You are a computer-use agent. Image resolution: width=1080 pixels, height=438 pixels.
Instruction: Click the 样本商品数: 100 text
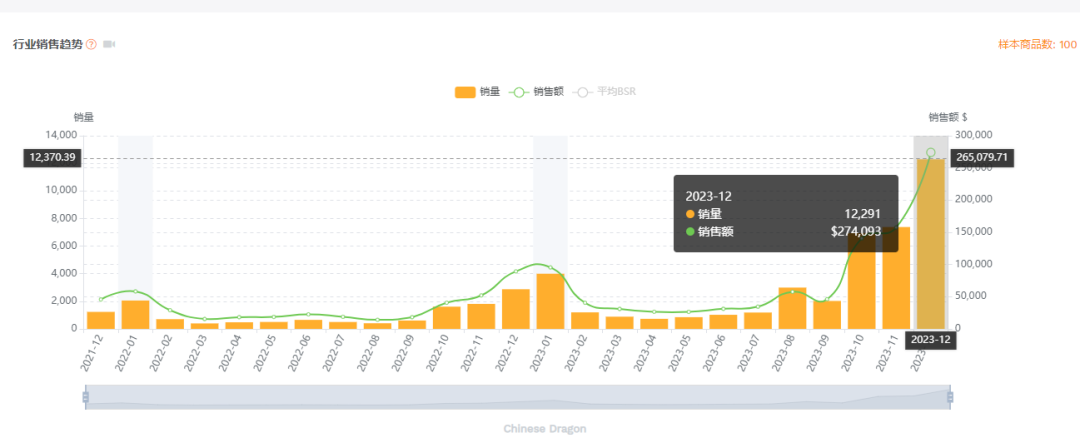tap(1037, 45)
